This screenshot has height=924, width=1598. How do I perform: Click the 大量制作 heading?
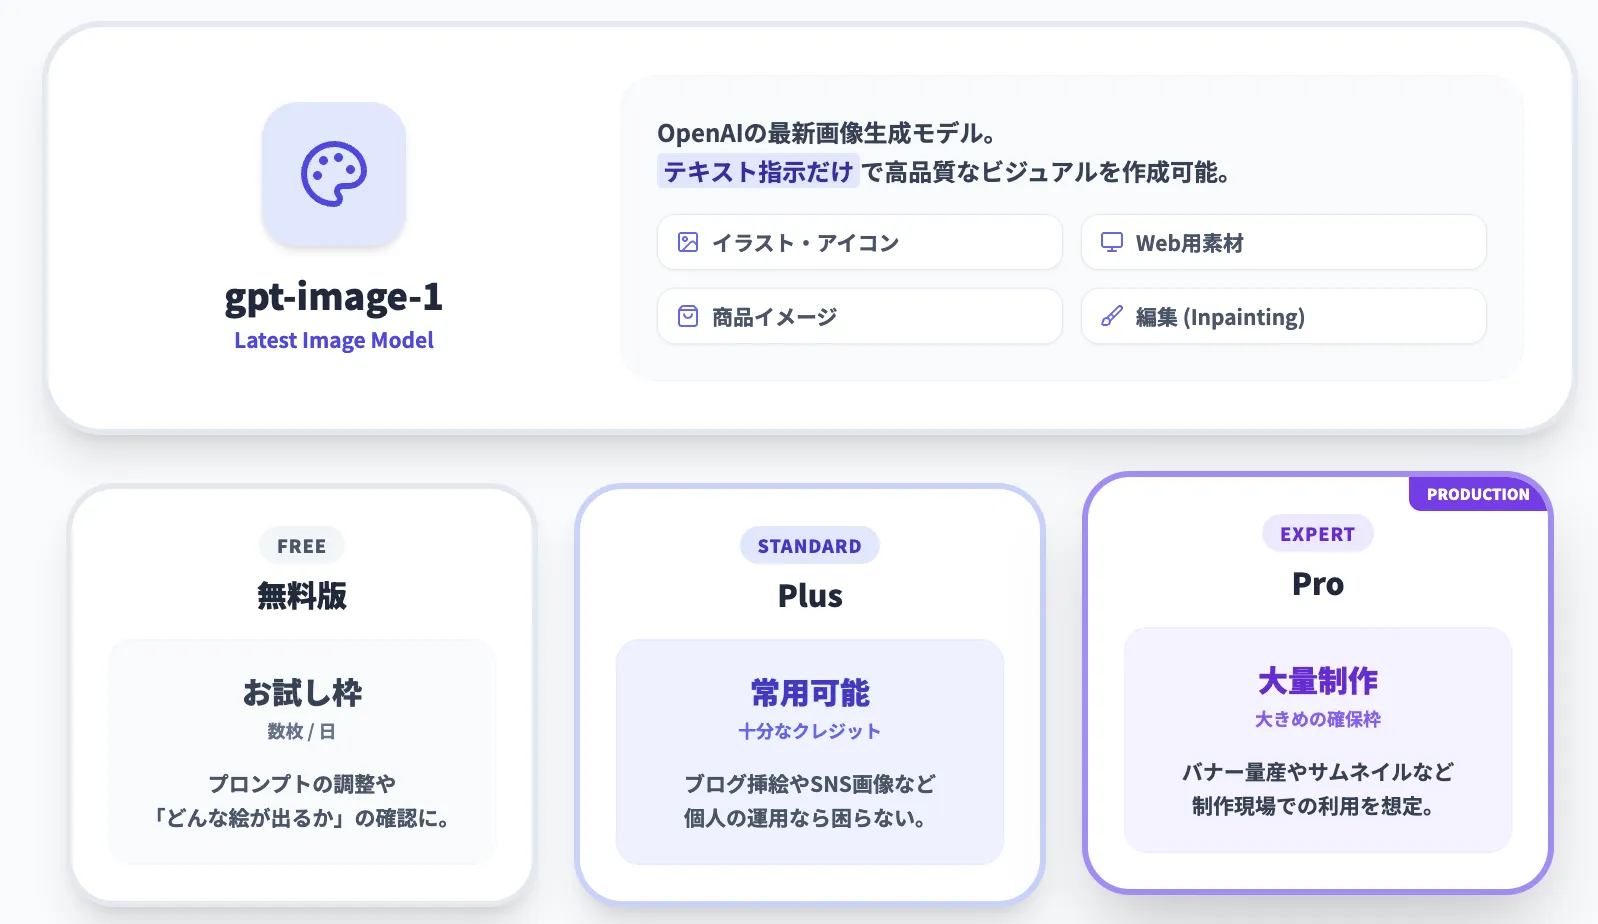click(x=1318, y=680)
